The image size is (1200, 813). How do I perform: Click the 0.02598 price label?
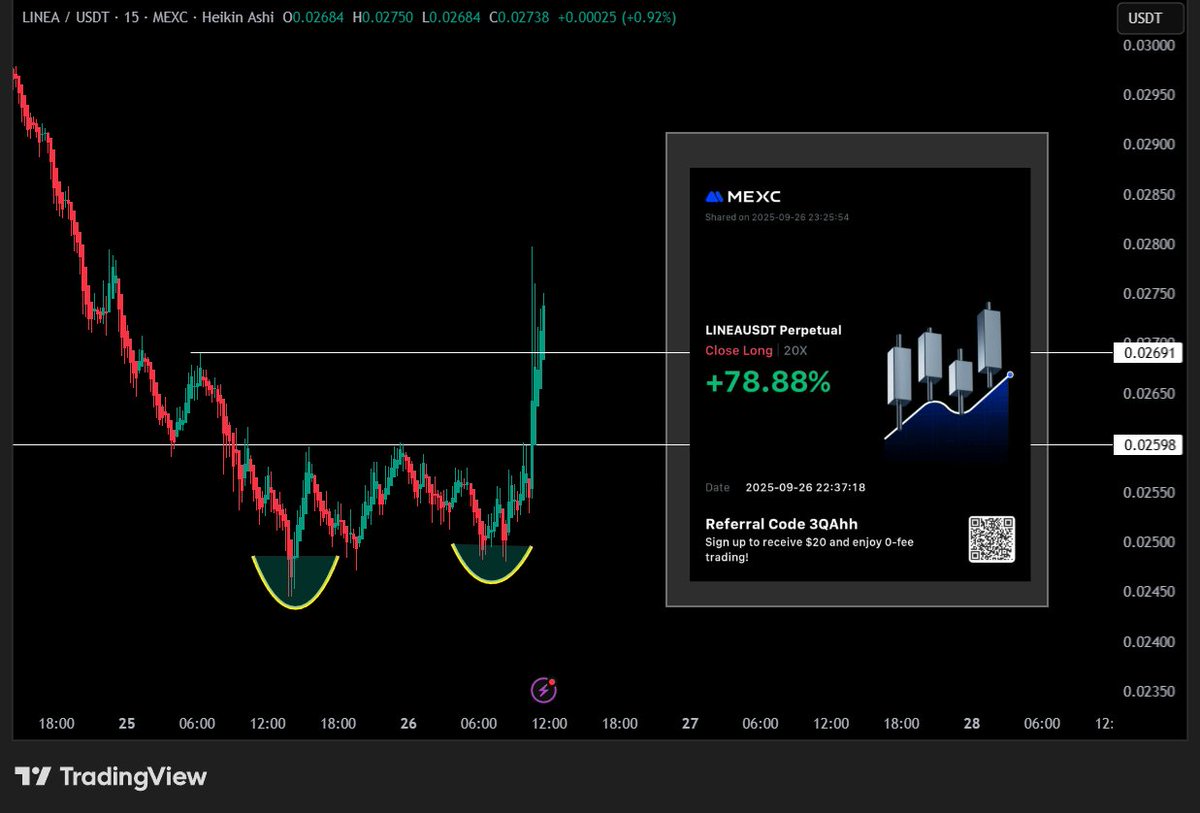(1148, 444)
